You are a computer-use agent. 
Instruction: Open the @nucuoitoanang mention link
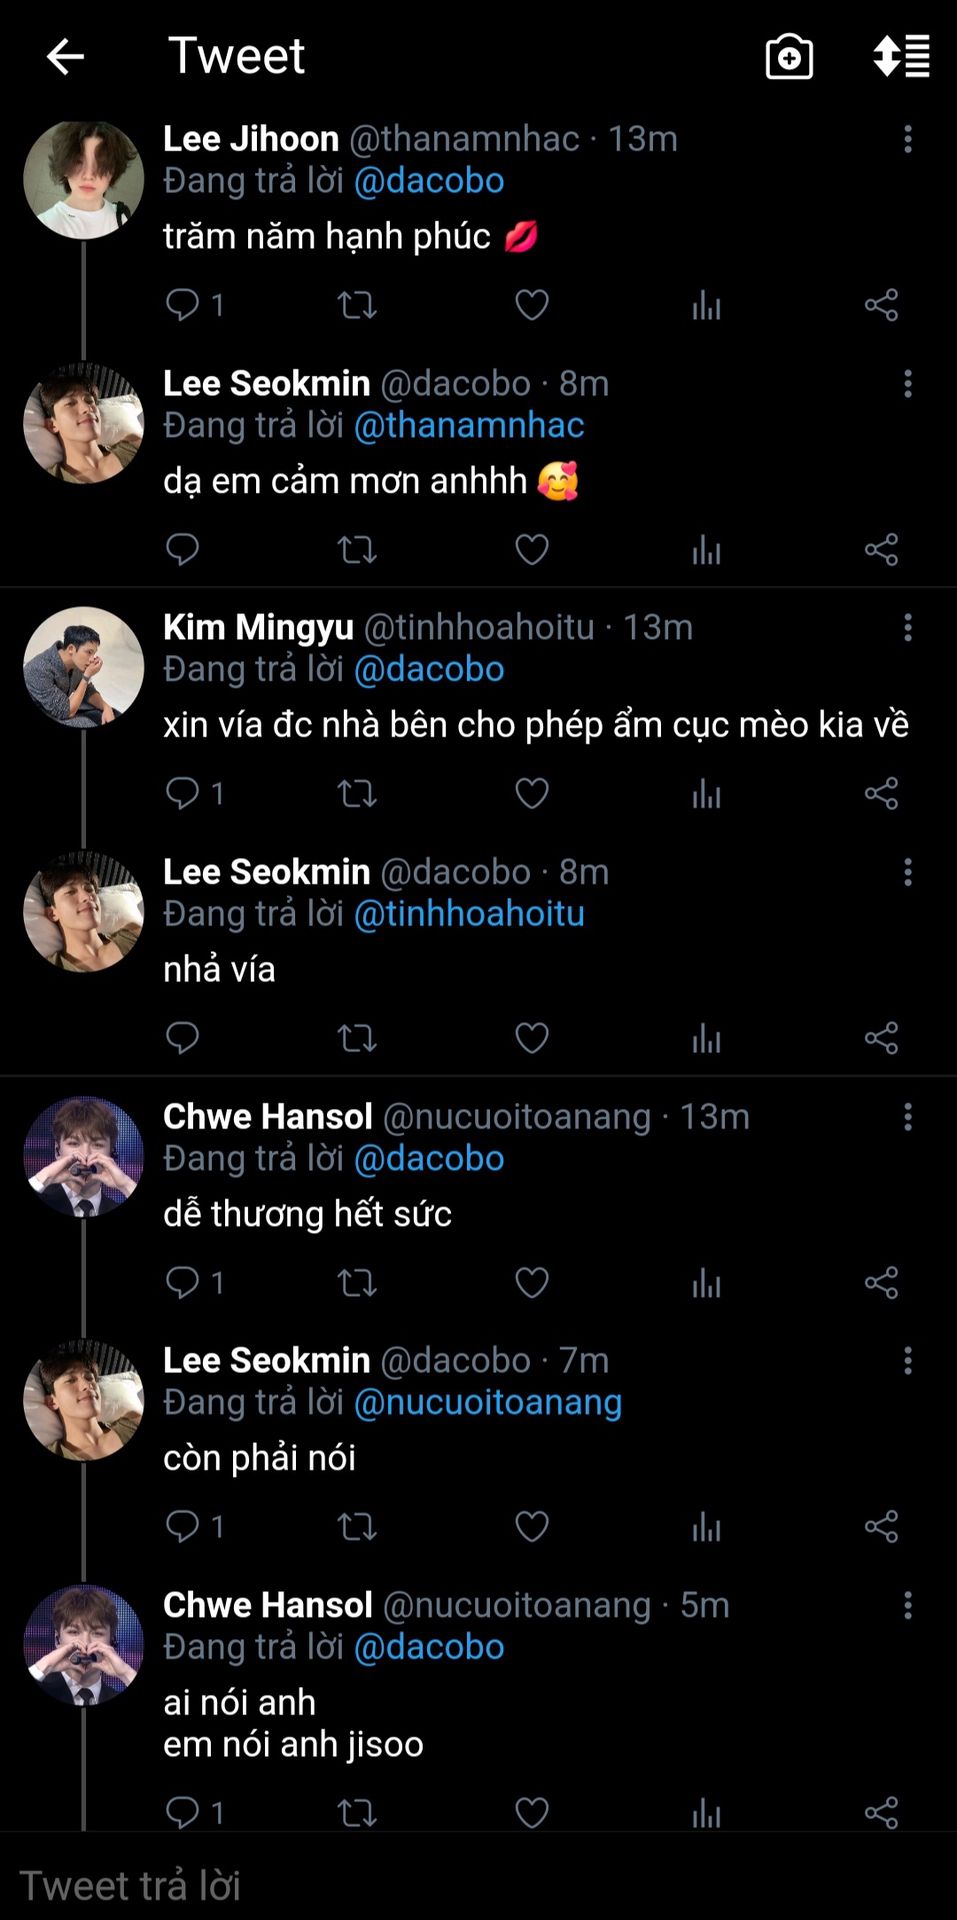(488, 1403)
